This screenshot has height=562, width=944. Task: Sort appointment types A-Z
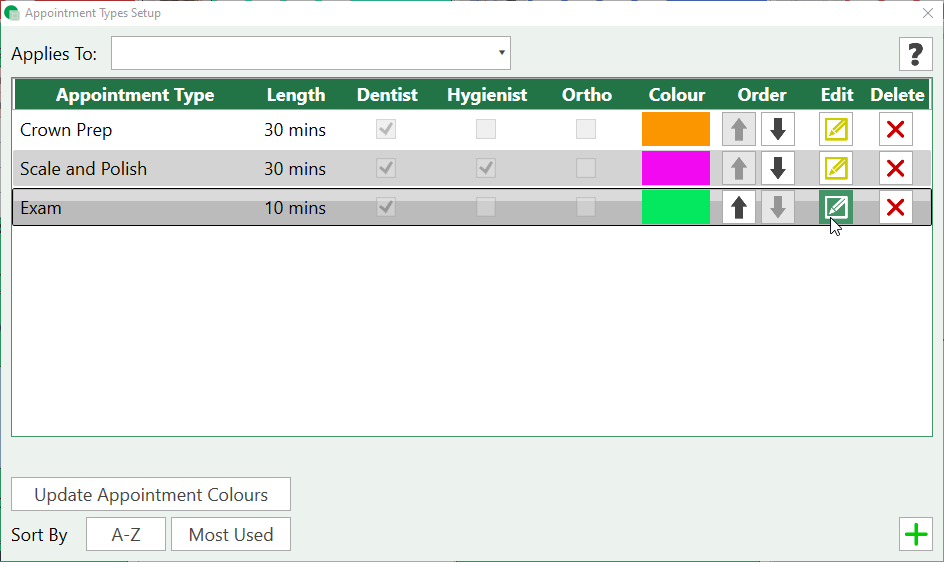coord(126,535)
